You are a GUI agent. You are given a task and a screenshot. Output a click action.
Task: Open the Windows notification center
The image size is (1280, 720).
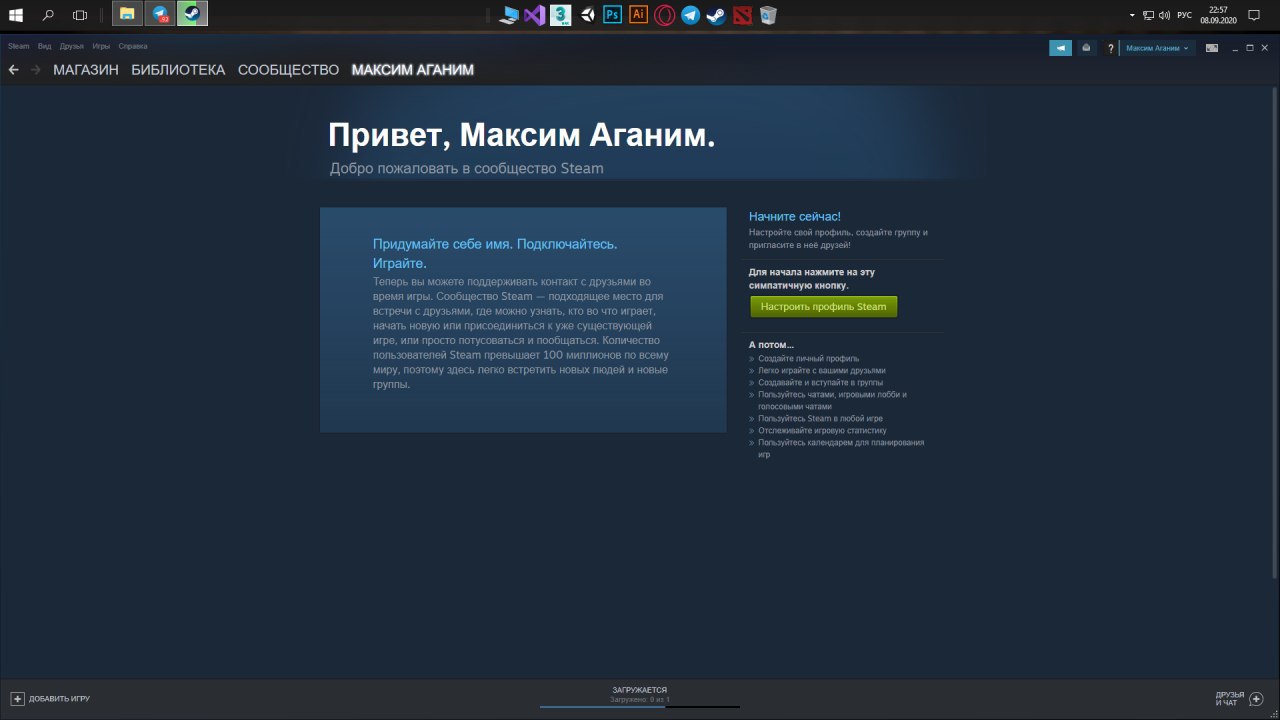click(x=1254, y=15)
